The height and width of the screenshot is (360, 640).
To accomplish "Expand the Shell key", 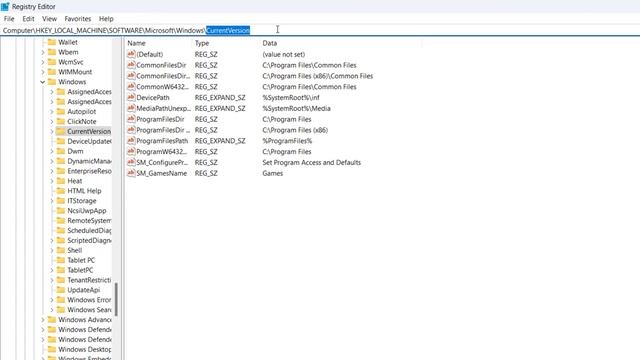I will click(x=52, y=250).
